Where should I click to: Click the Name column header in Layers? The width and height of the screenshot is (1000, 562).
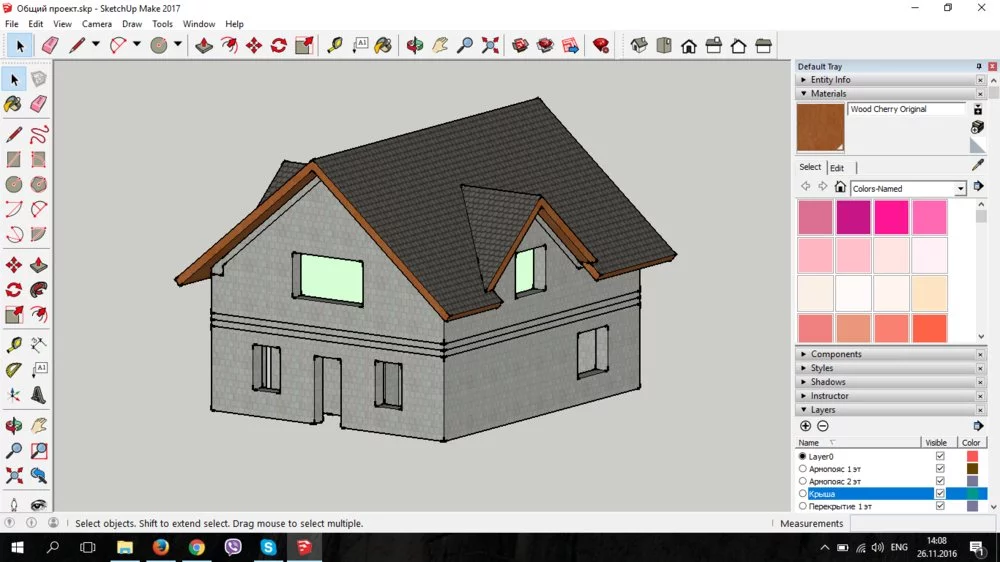pyautogui.click(x=809, y=442)
